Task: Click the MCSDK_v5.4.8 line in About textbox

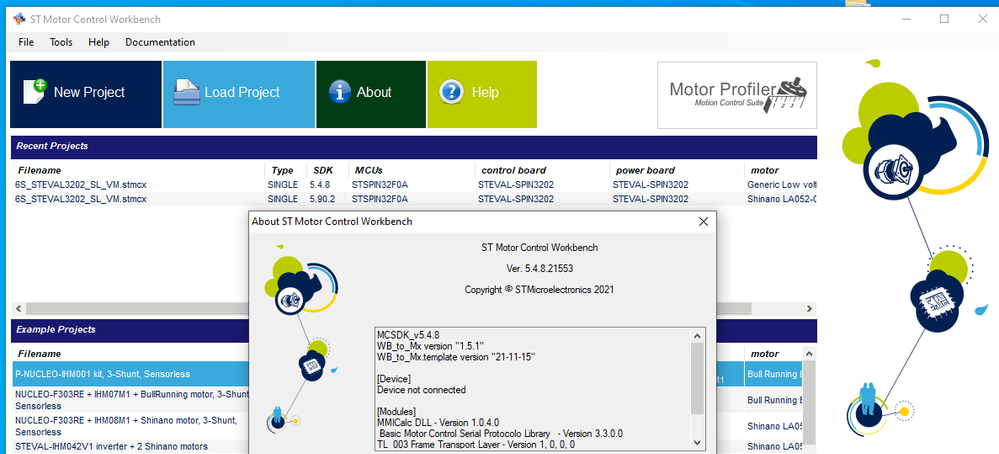Action: click(408, 334)
